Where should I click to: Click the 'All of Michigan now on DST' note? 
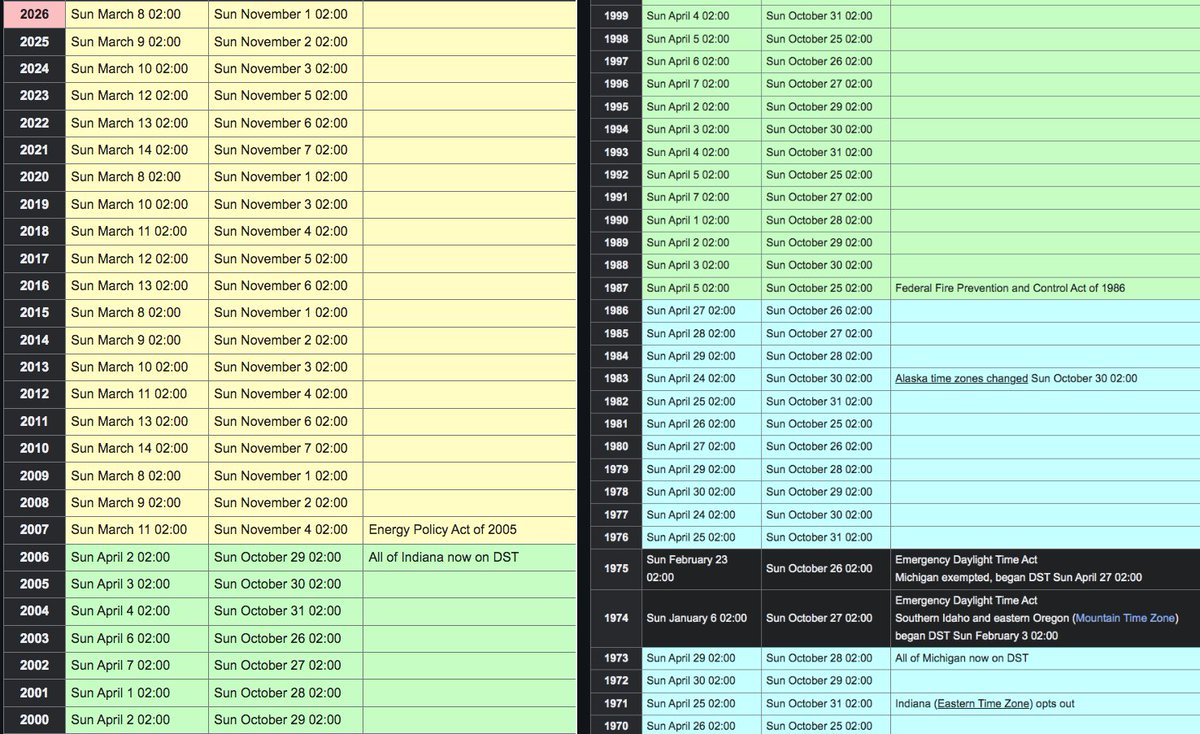point(961,658)
